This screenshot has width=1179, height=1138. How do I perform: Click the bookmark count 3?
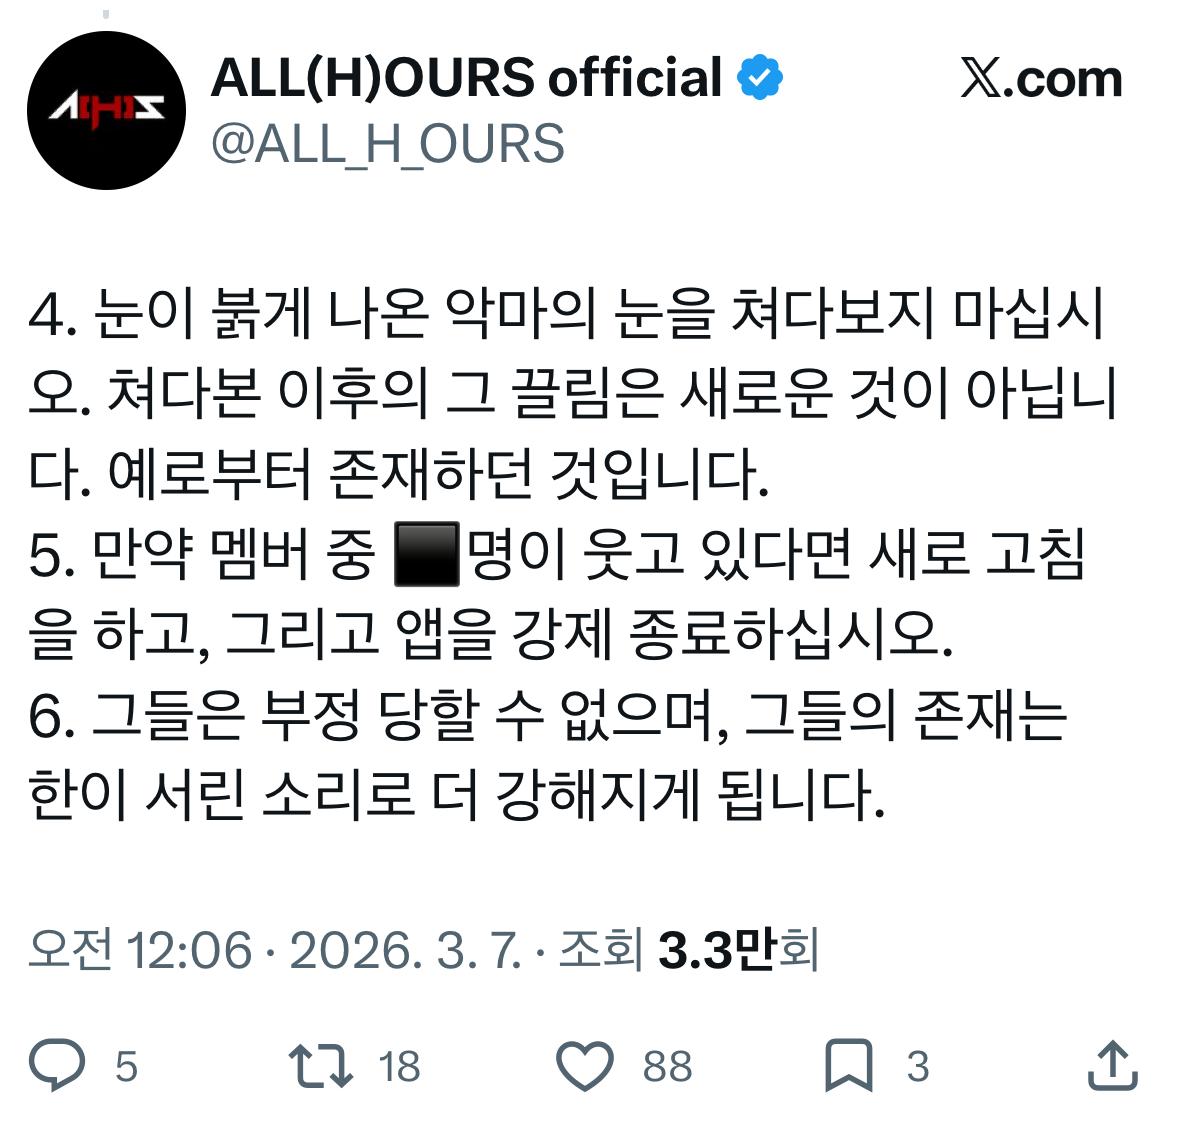pos(918,1067)
